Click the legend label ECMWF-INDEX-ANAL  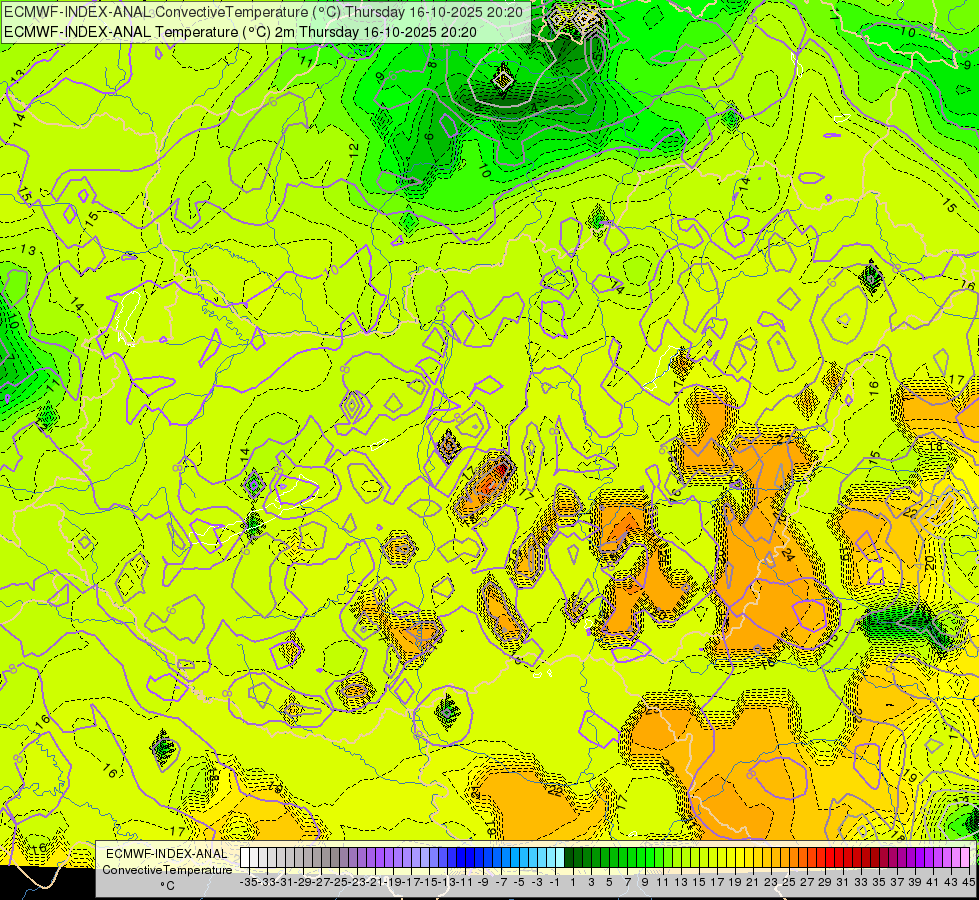166,854
